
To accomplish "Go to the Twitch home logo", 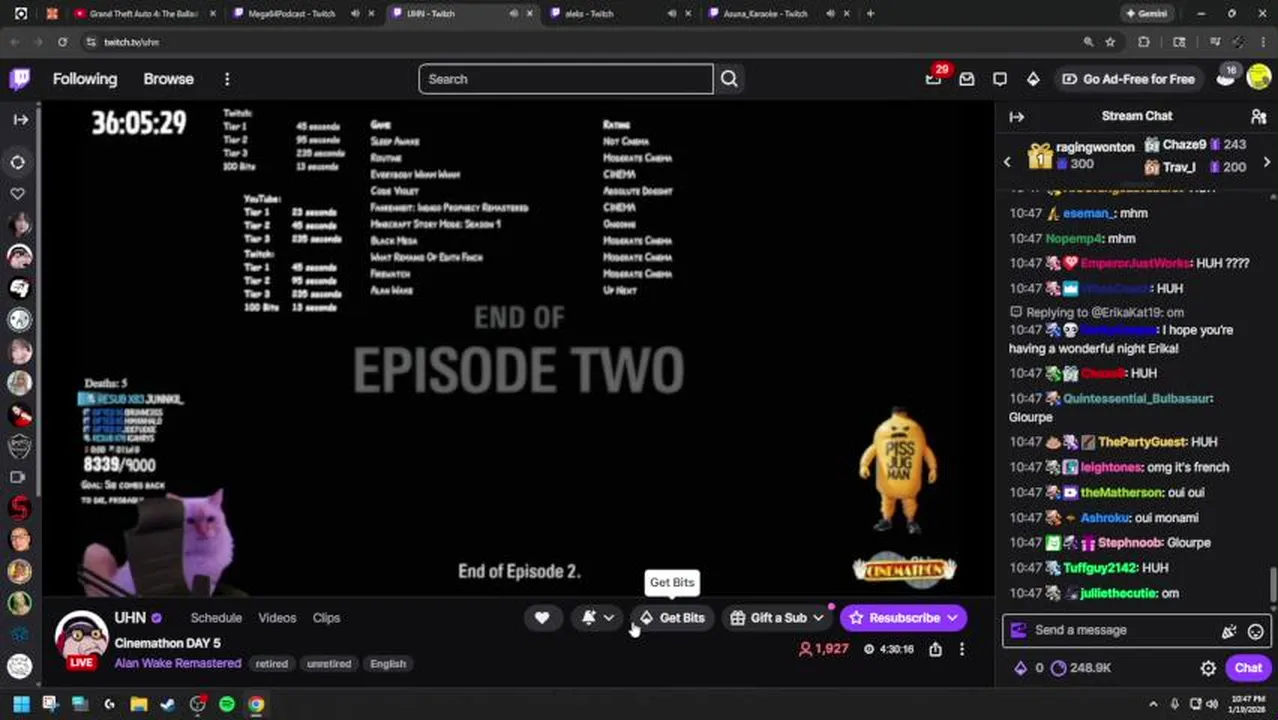I will (x=19, y=79).
